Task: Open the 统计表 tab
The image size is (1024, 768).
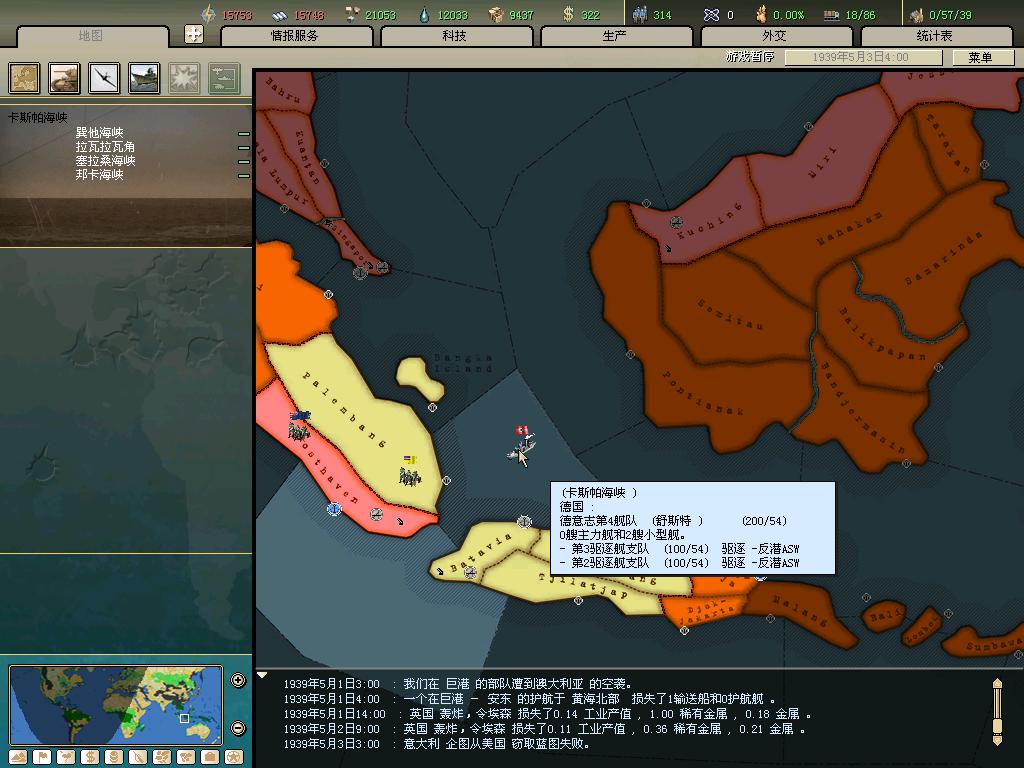Action: (x=935, y=37)
